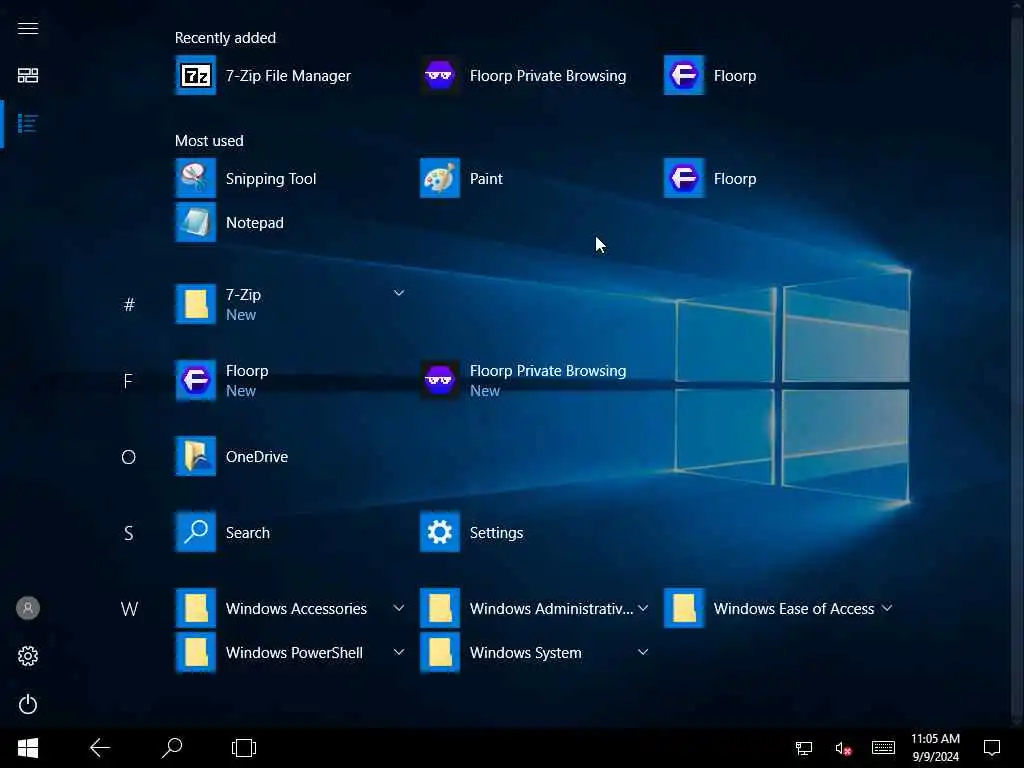1024x768 pixels.
Task: Expand the Windows Administrative Tools chevron
Action: (643, 608)
